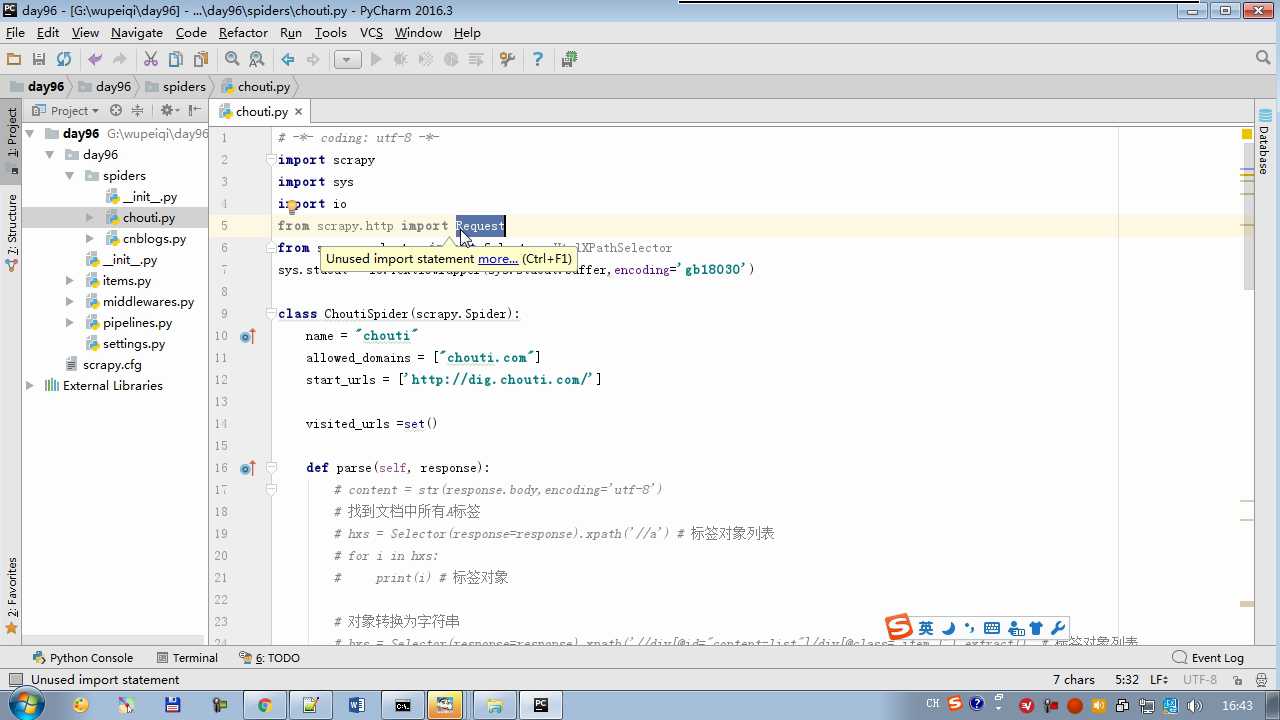This screenshot has width=1280, height=720.
Task: Close the chouti.py editor tab
Action: pyautogui.click(x=298, y=112)
